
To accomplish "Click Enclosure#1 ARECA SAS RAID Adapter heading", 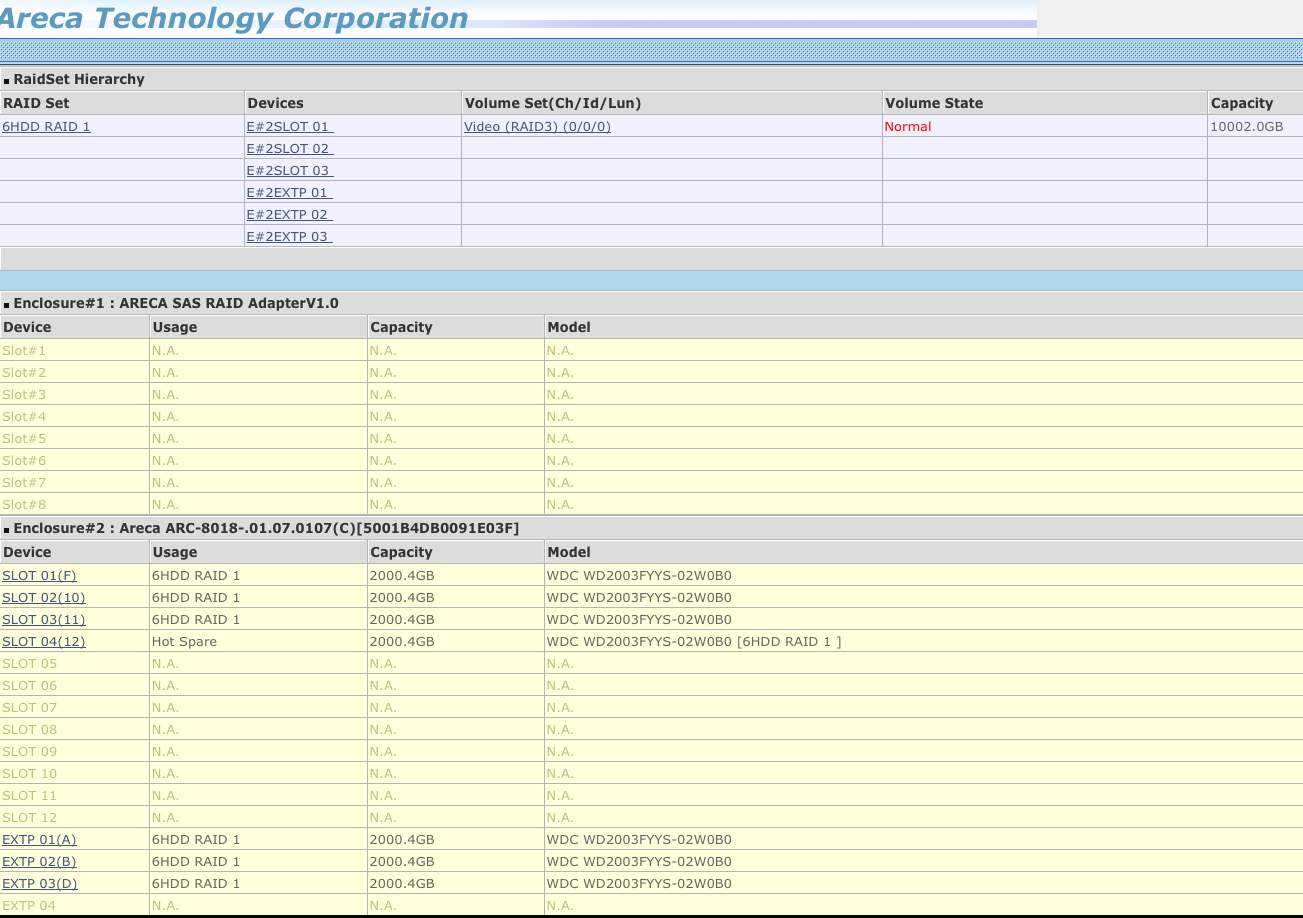I will (x=176, y=303).
